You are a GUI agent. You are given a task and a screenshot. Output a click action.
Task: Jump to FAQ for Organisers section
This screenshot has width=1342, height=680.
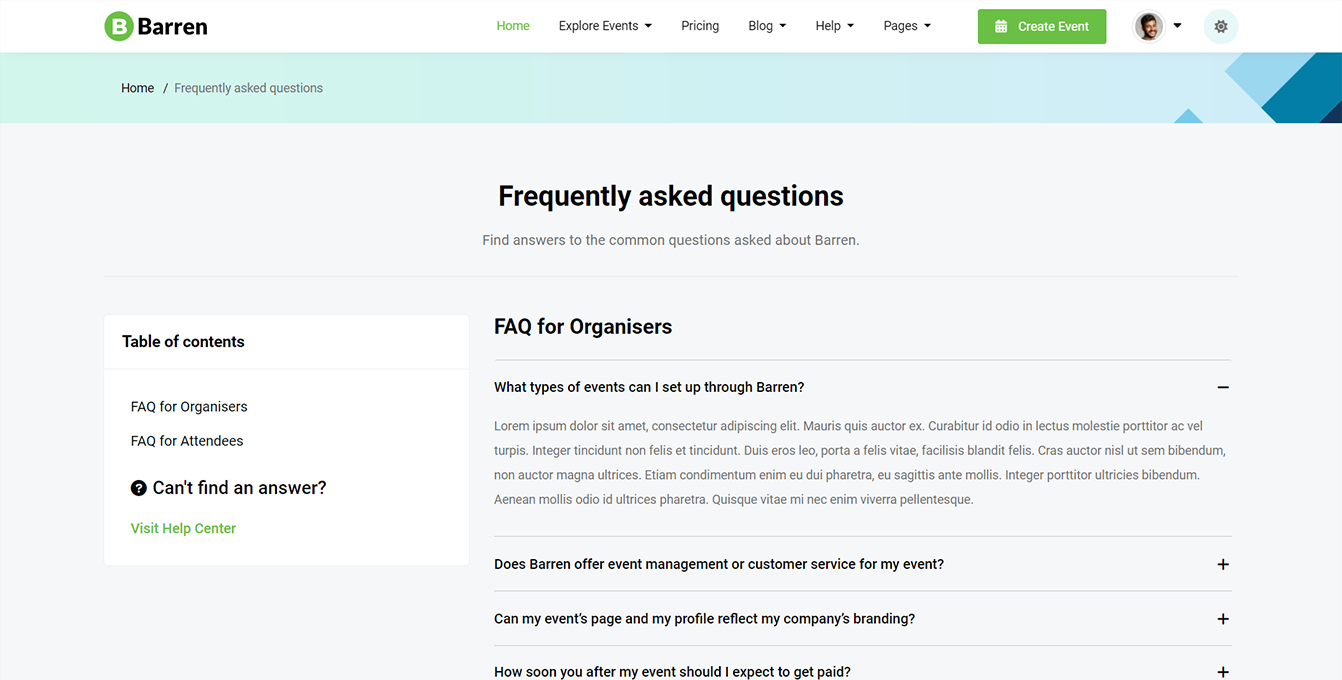189,407
